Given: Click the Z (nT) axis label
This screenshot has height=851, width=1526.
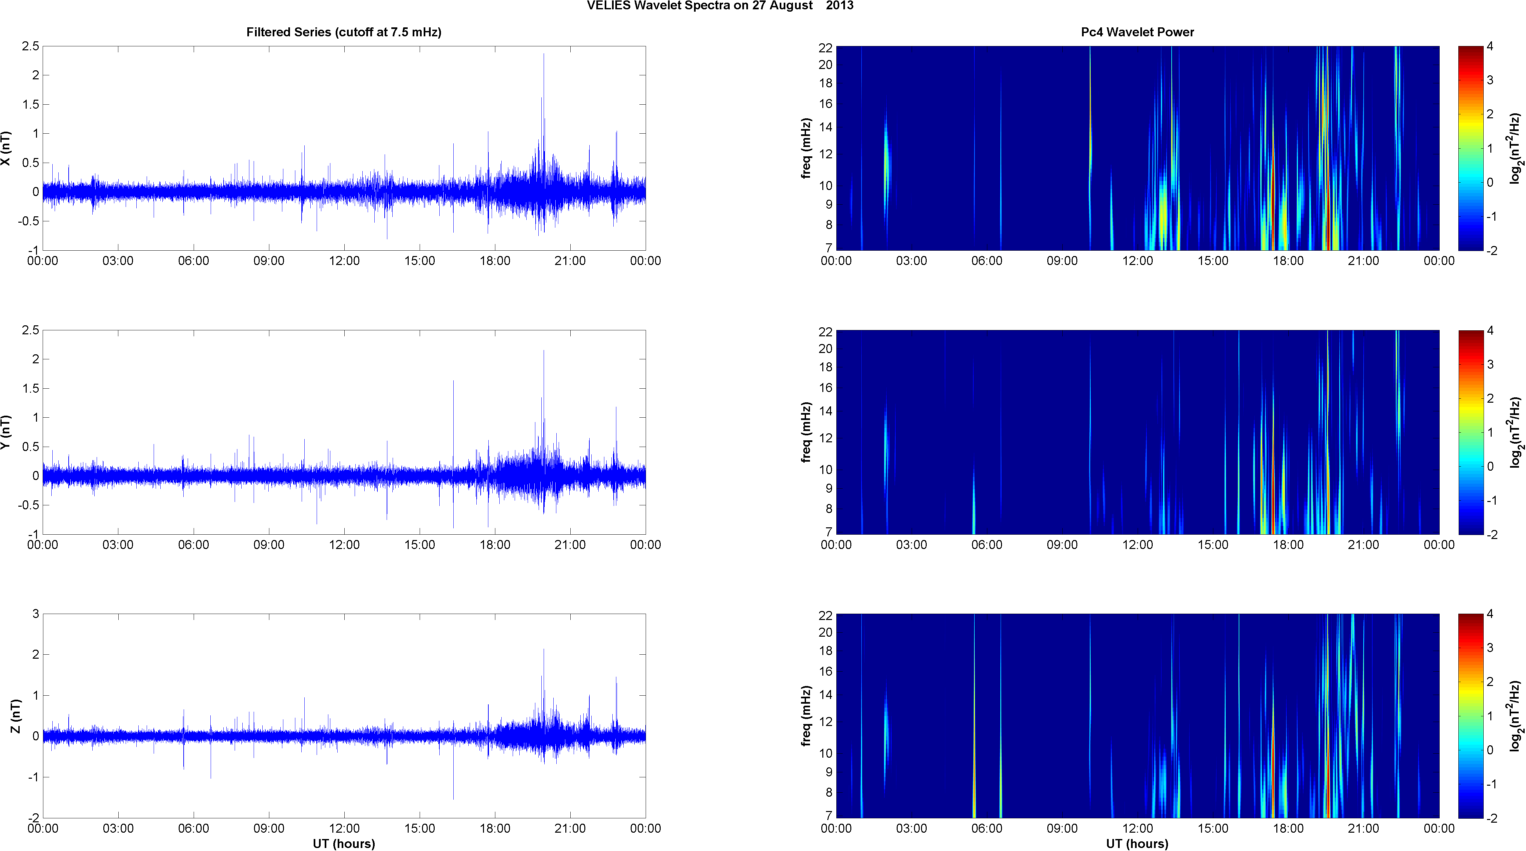Looking at the screenshot, I should click(15, 716).
